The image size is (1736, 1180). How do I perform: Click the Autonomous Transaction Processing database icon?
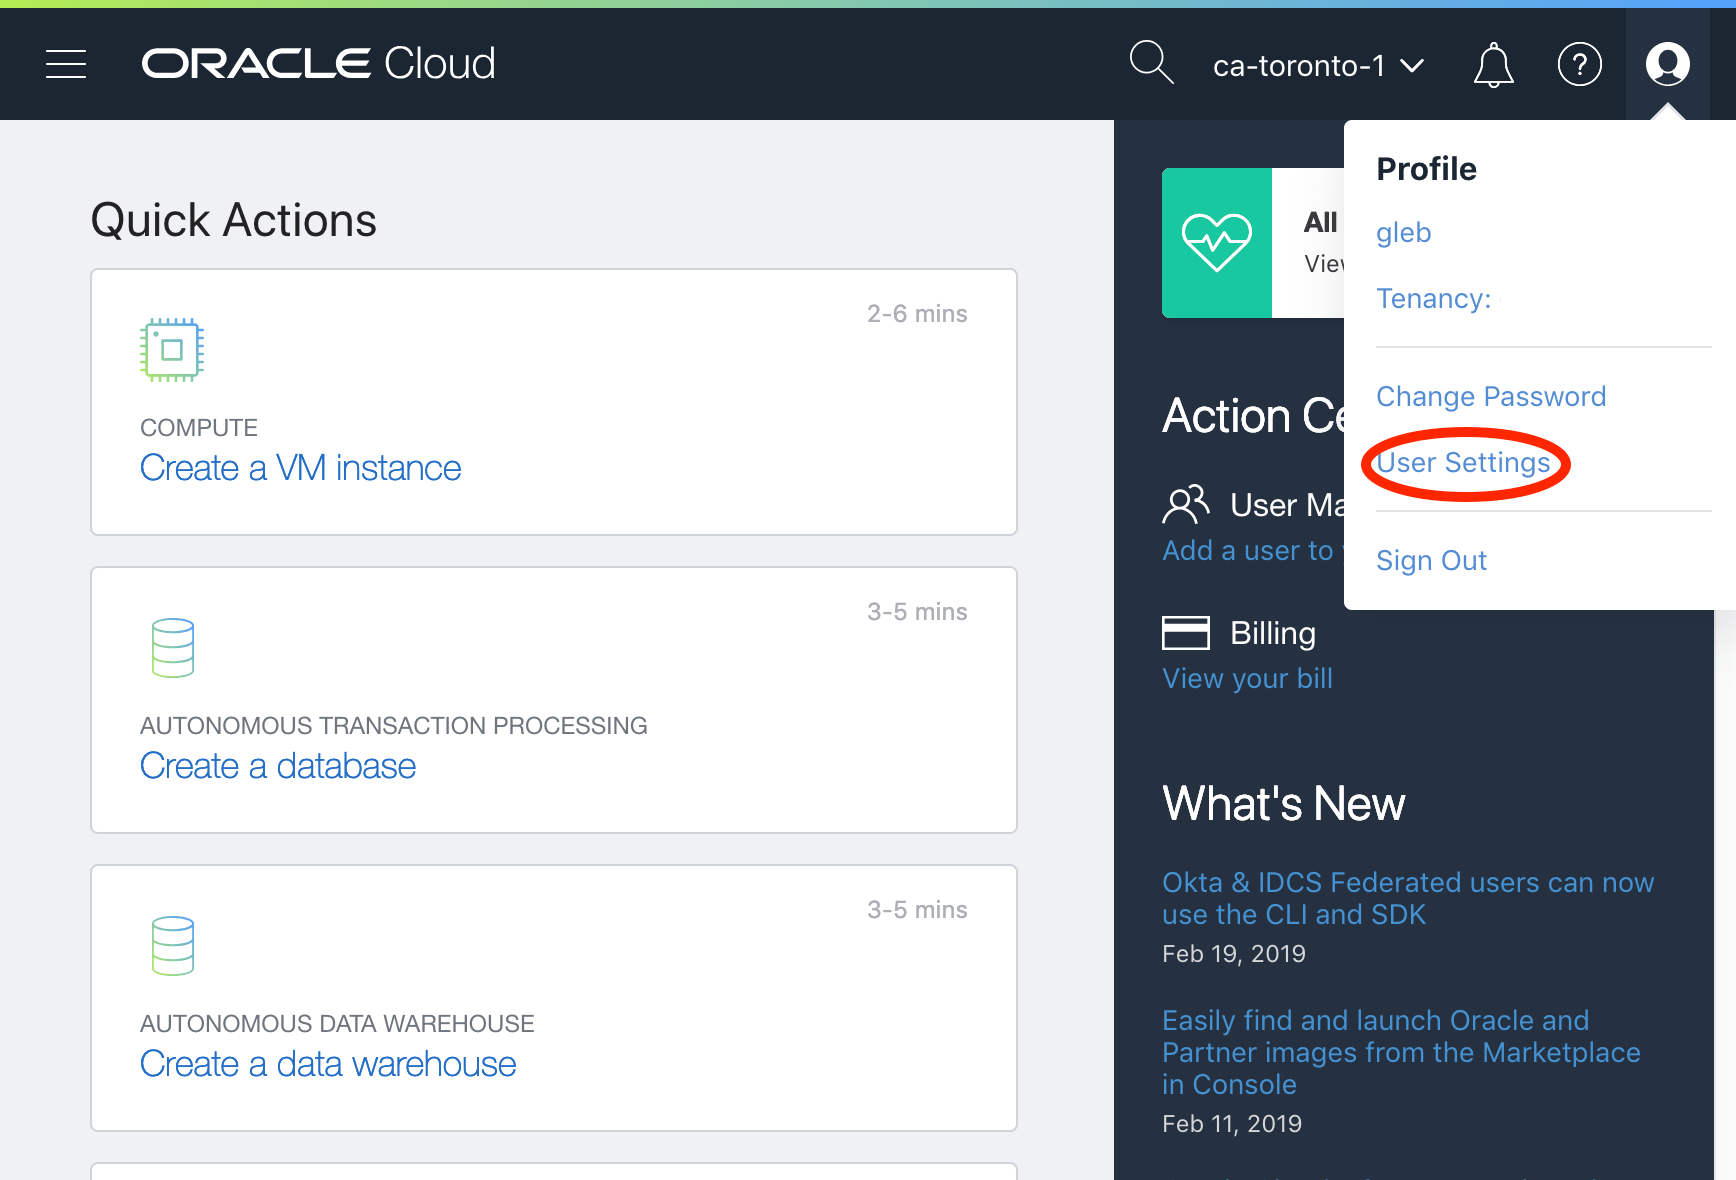coord(171,647)
